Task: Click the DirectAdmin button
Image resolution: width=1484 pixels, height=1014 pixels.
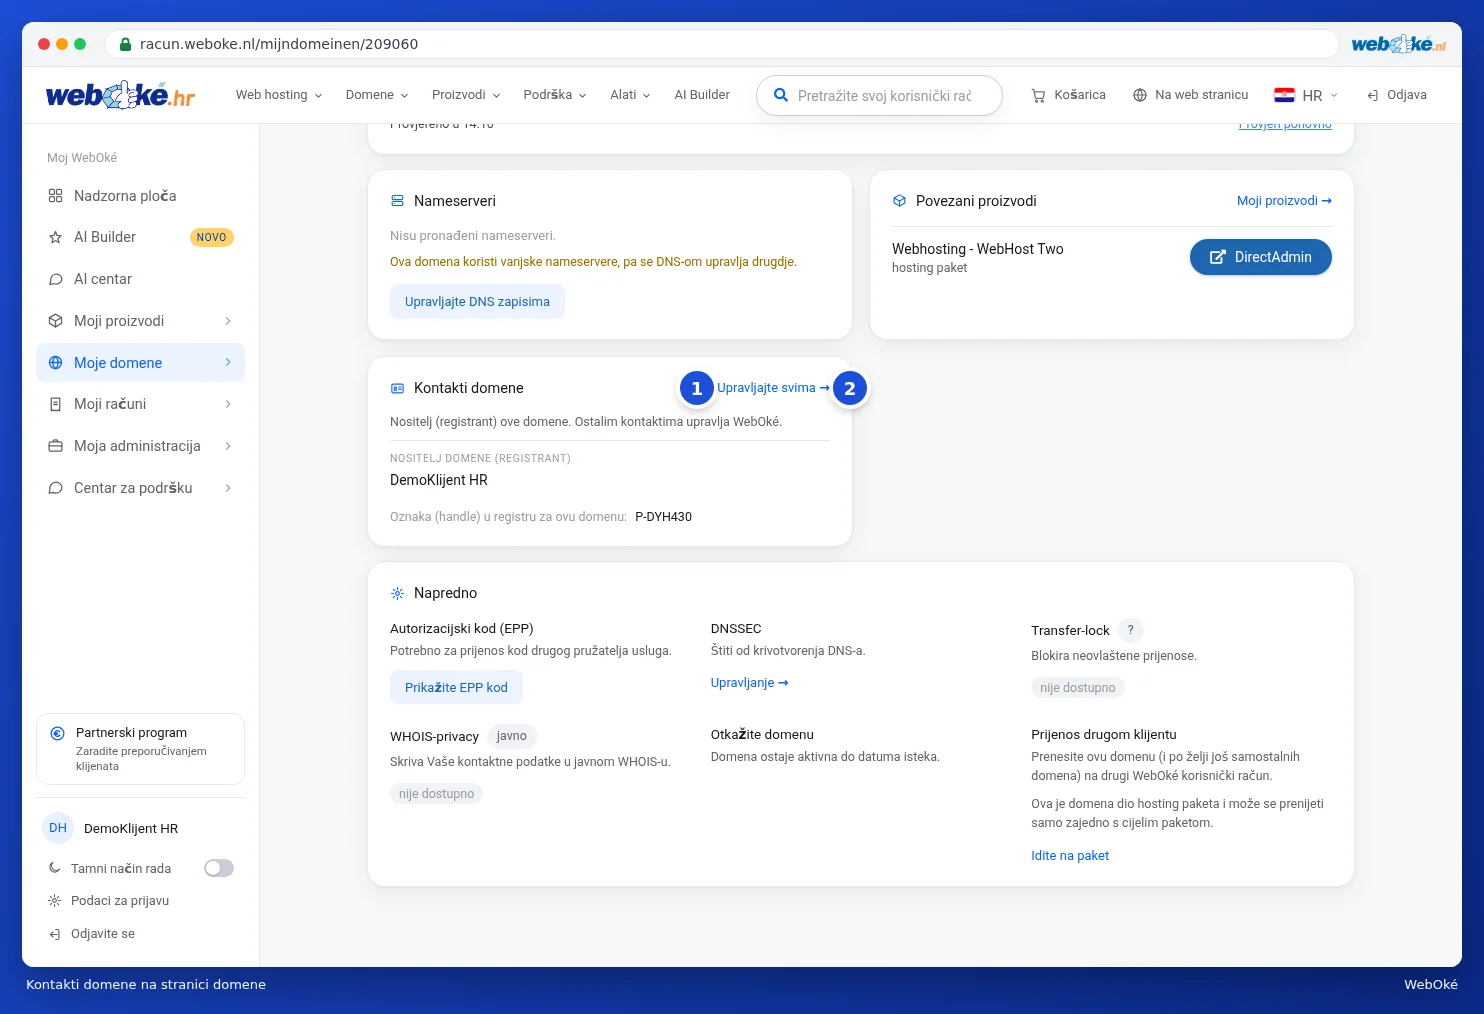Action: point(1261,257)
